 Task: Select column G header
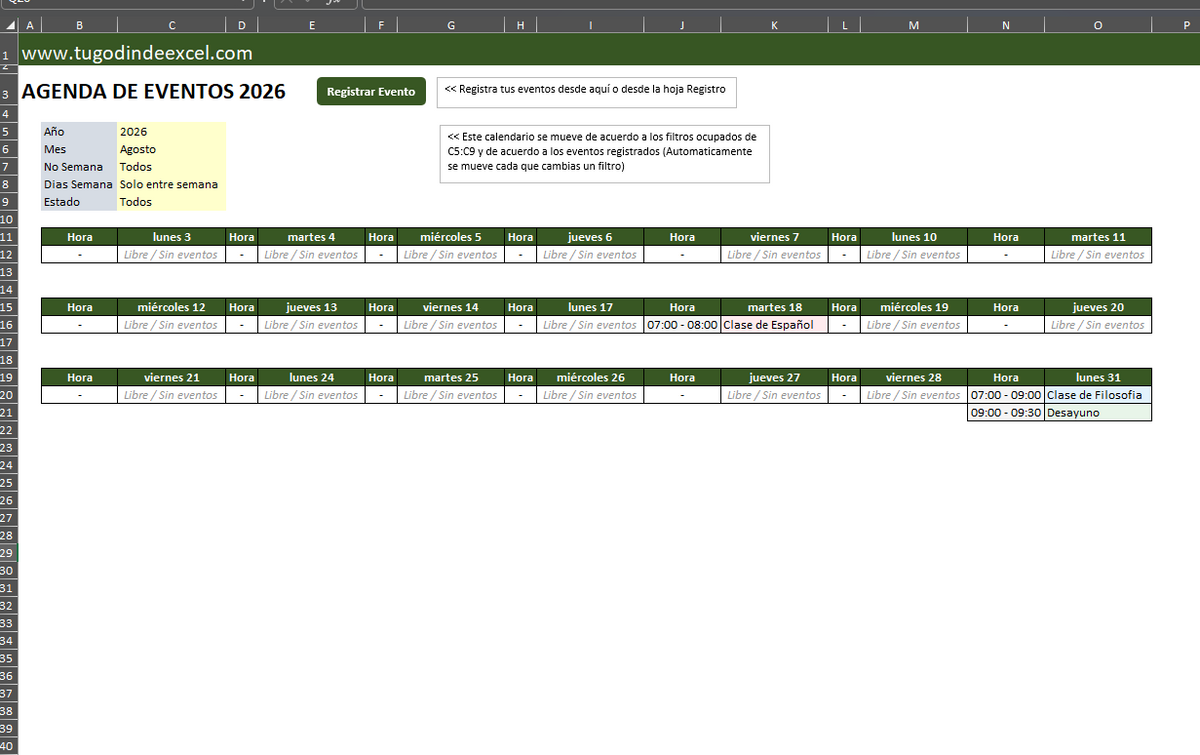coord(451,26)
